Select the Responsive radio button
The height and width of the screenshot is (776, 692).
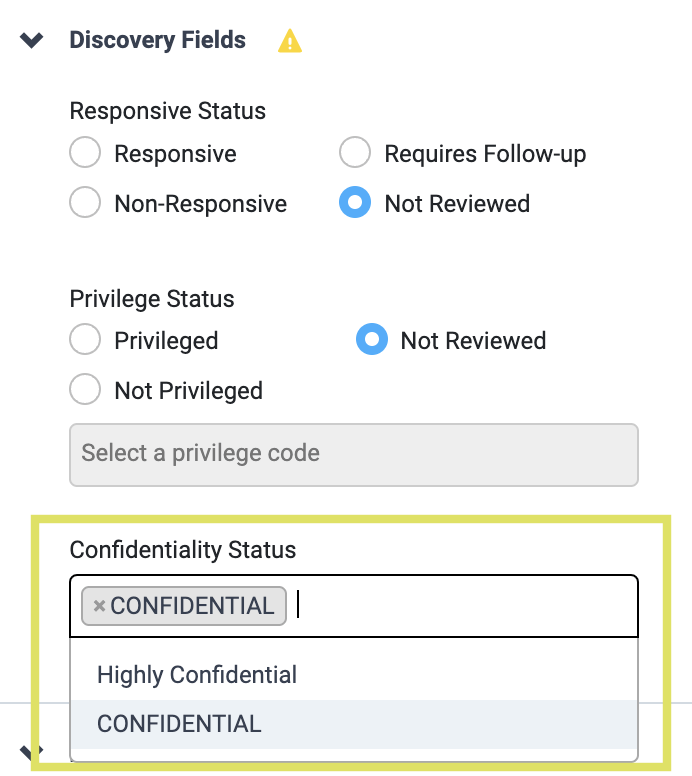(85, 154)
